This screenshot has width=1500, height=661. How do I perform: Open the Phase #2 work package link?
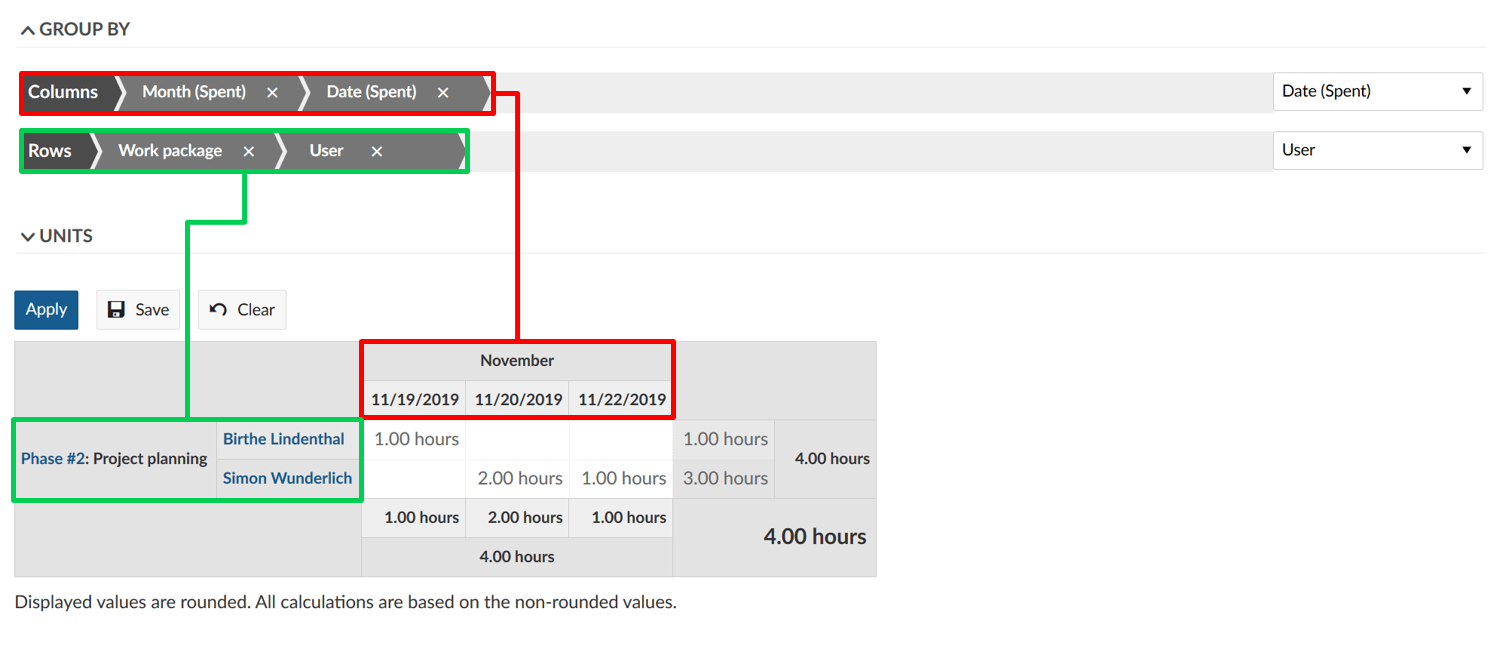[55, 459]
